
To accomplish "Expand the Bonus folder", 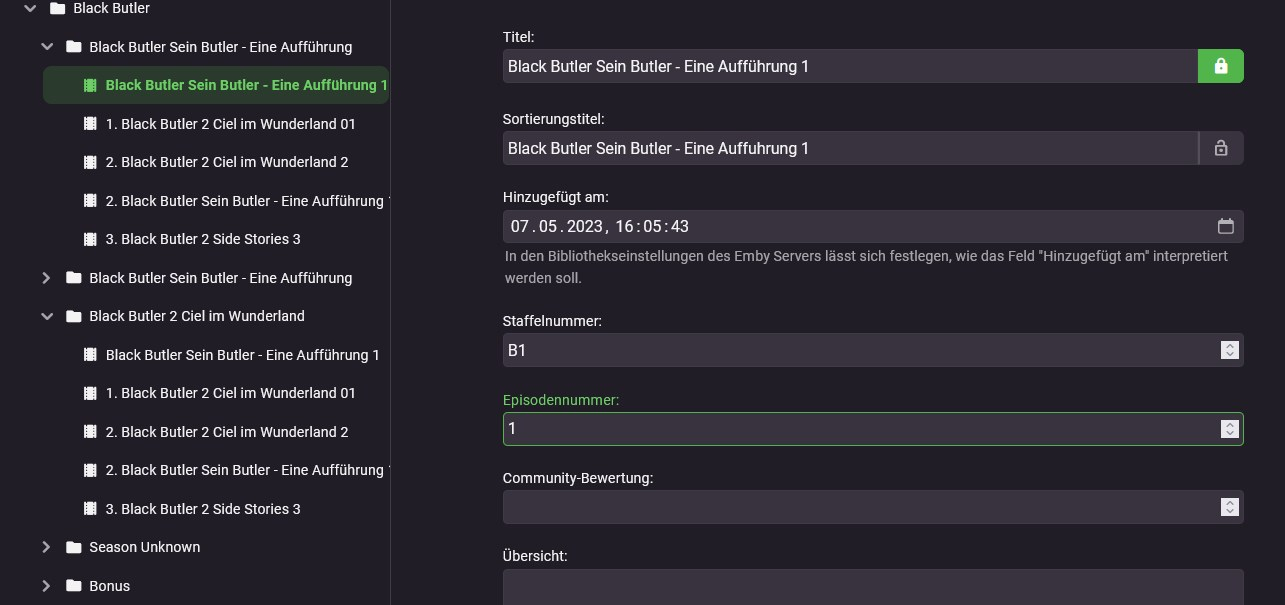I will (46, 586).
